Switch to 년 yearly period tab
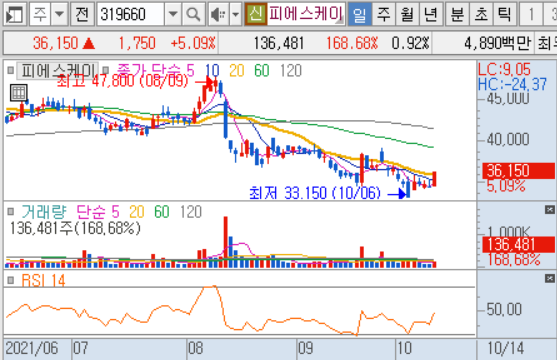This screenshot has width=557, height=360. pyautogui.click(x=431, y=15)
